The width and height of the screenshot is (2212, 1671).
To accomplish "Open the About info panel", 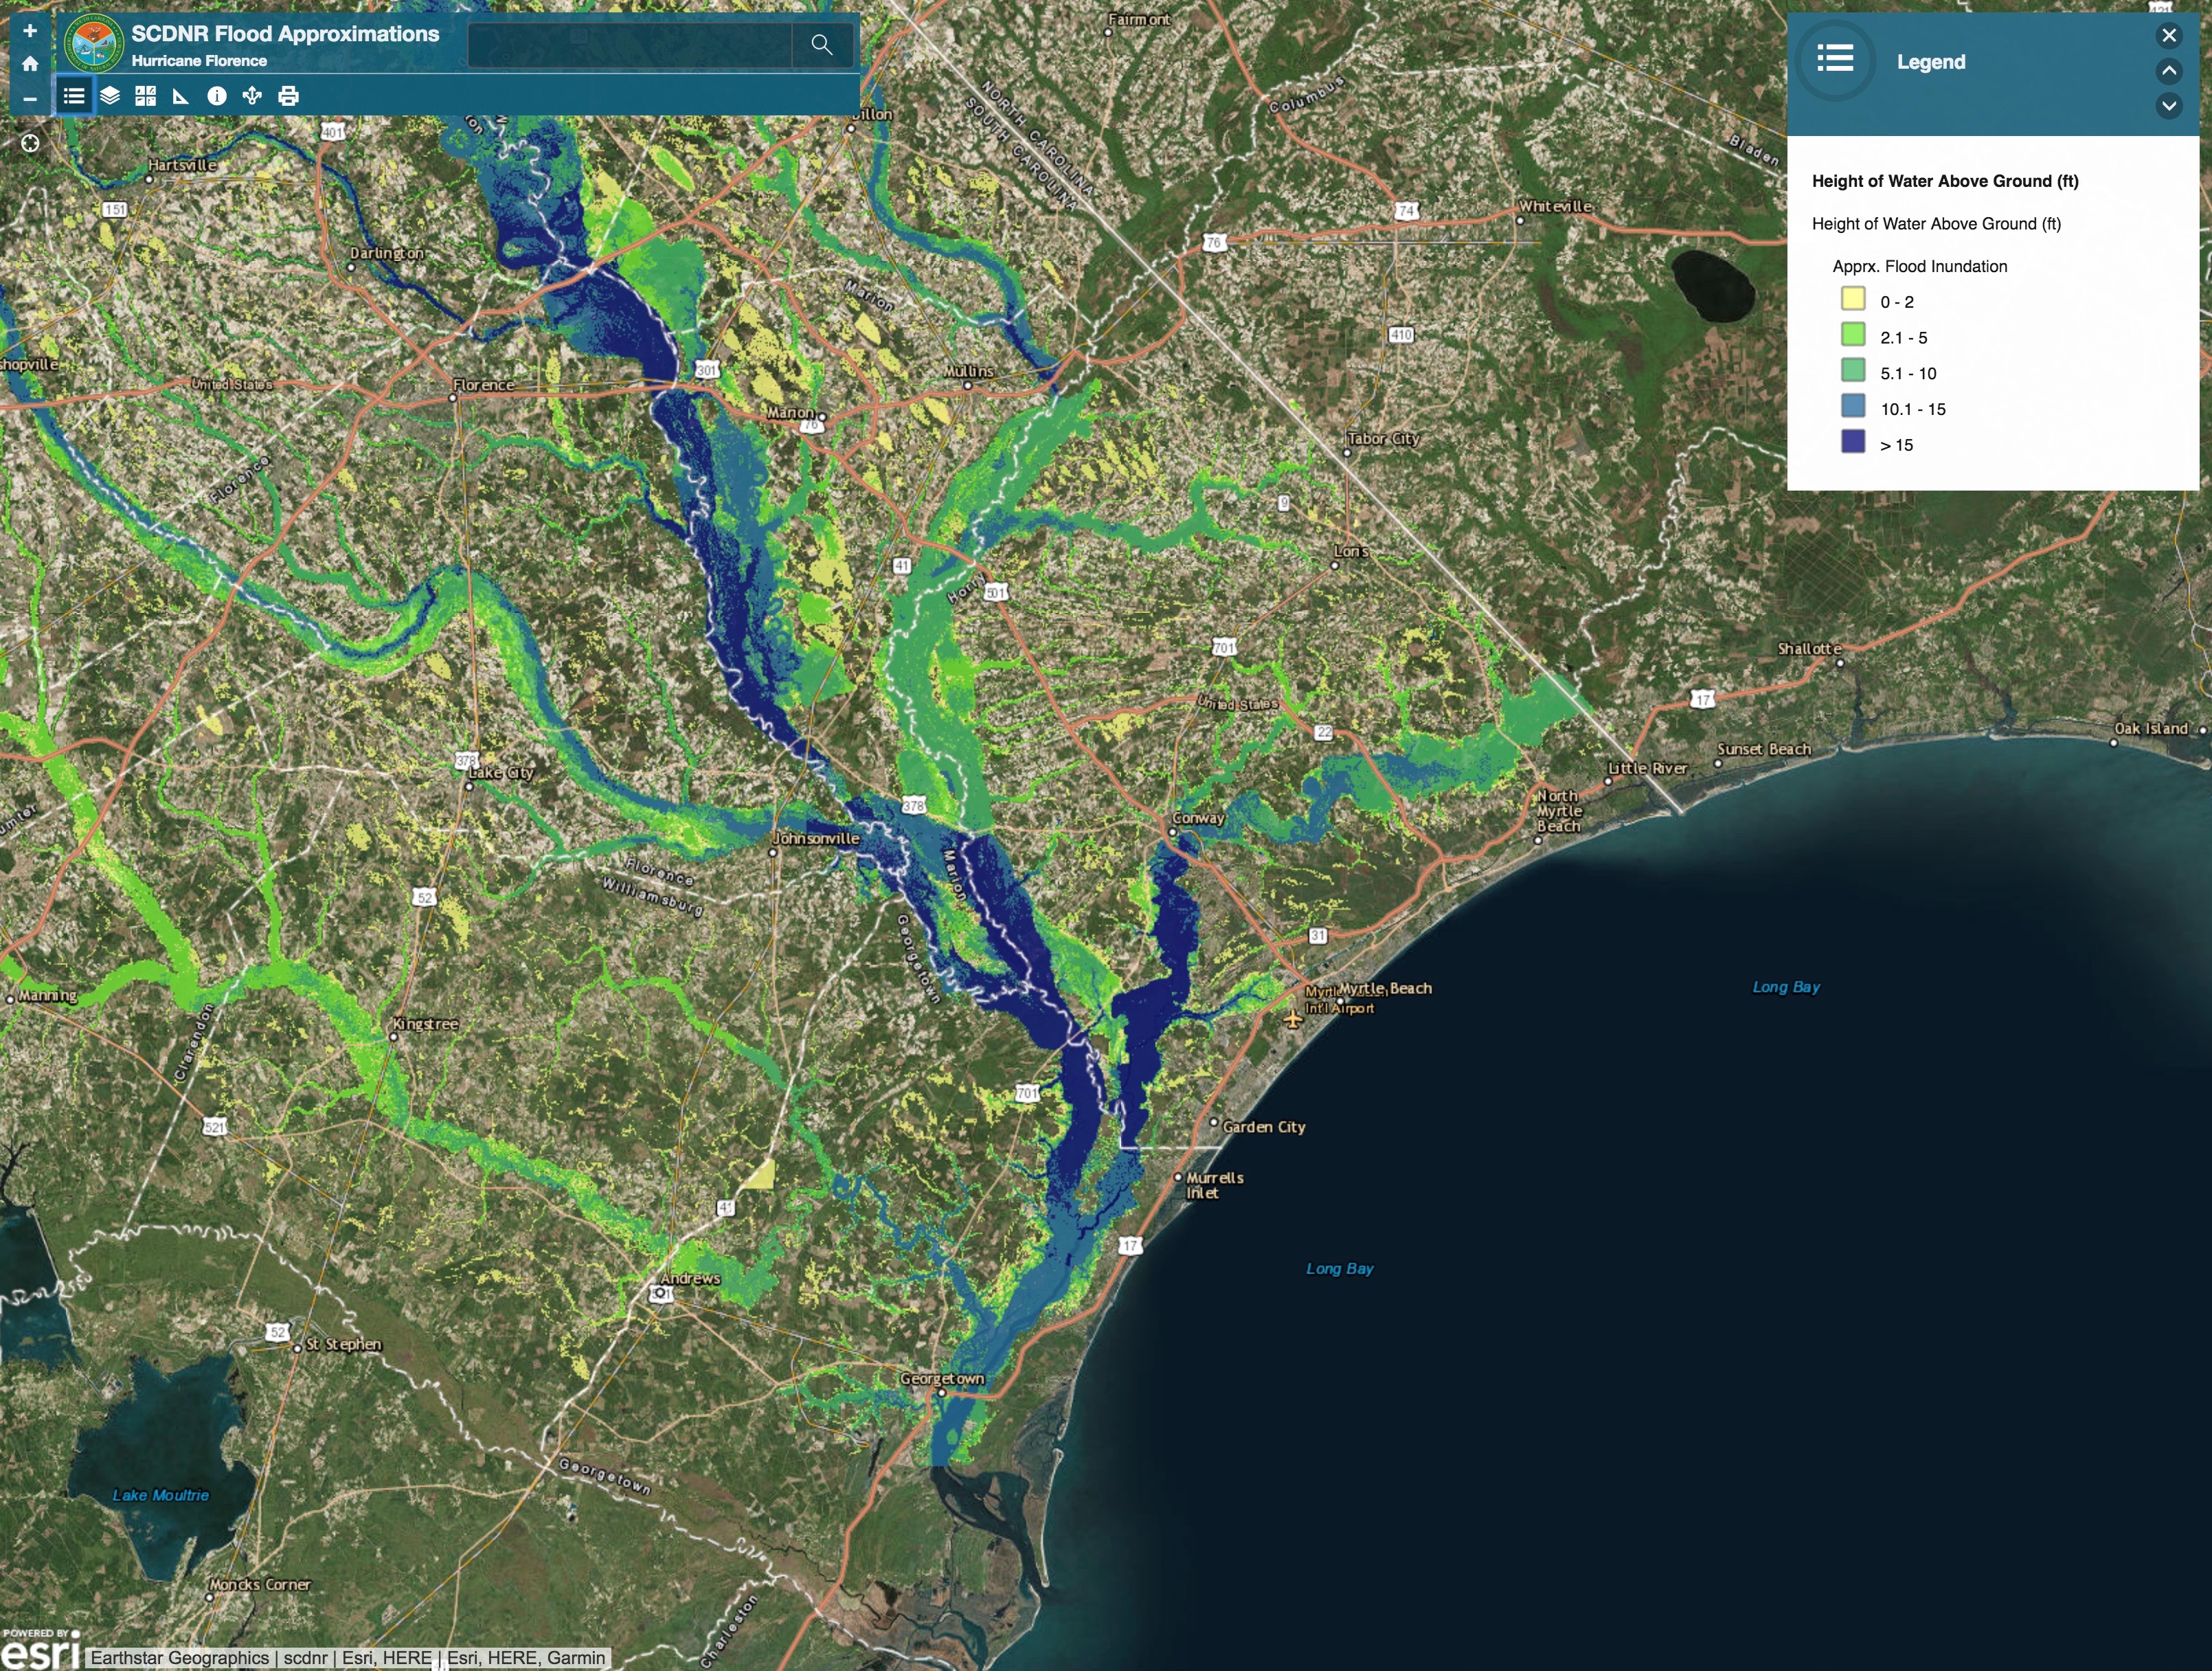I will click(216, 96).
